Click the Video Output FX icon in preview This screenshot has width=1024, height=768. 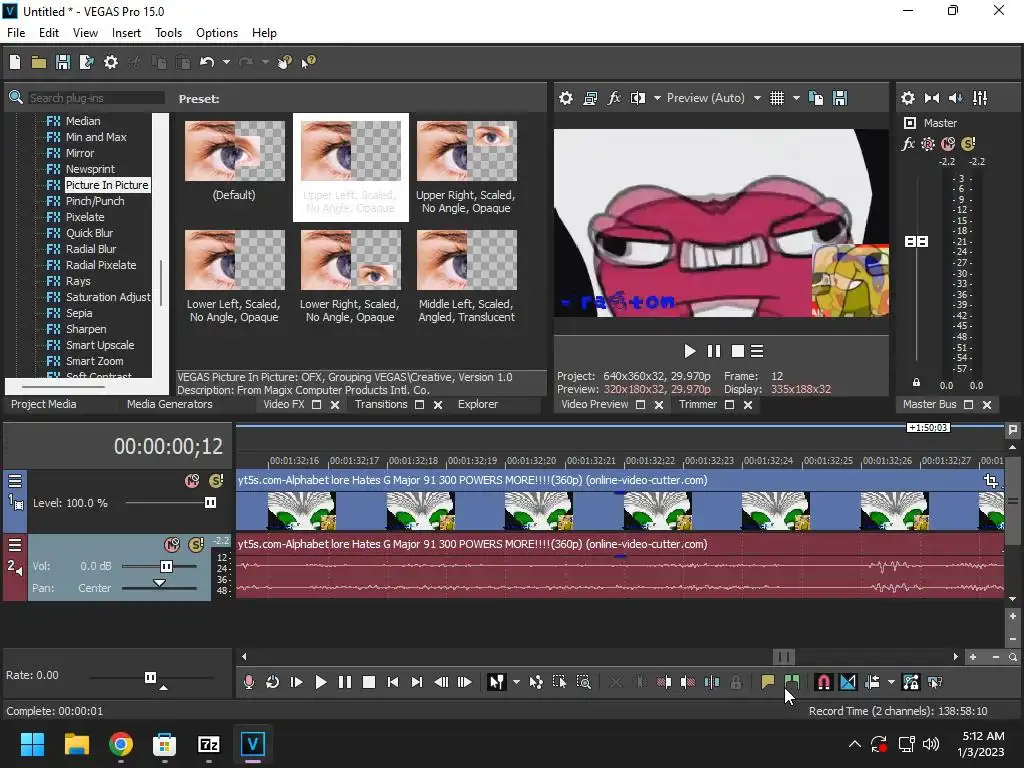614,98
